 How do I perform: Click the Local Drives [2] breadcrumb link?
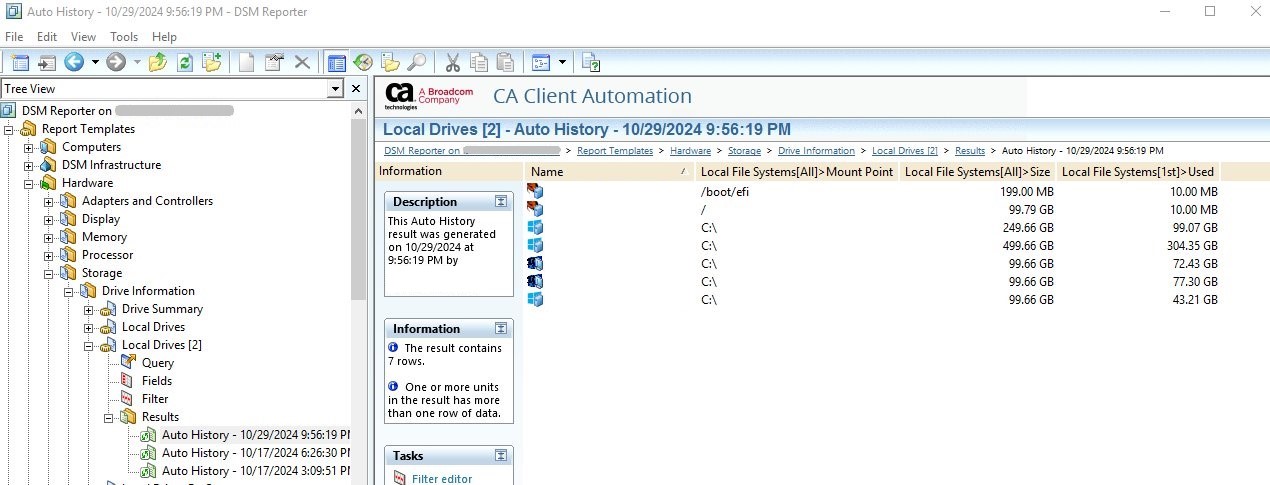click(x=905, y=151)
